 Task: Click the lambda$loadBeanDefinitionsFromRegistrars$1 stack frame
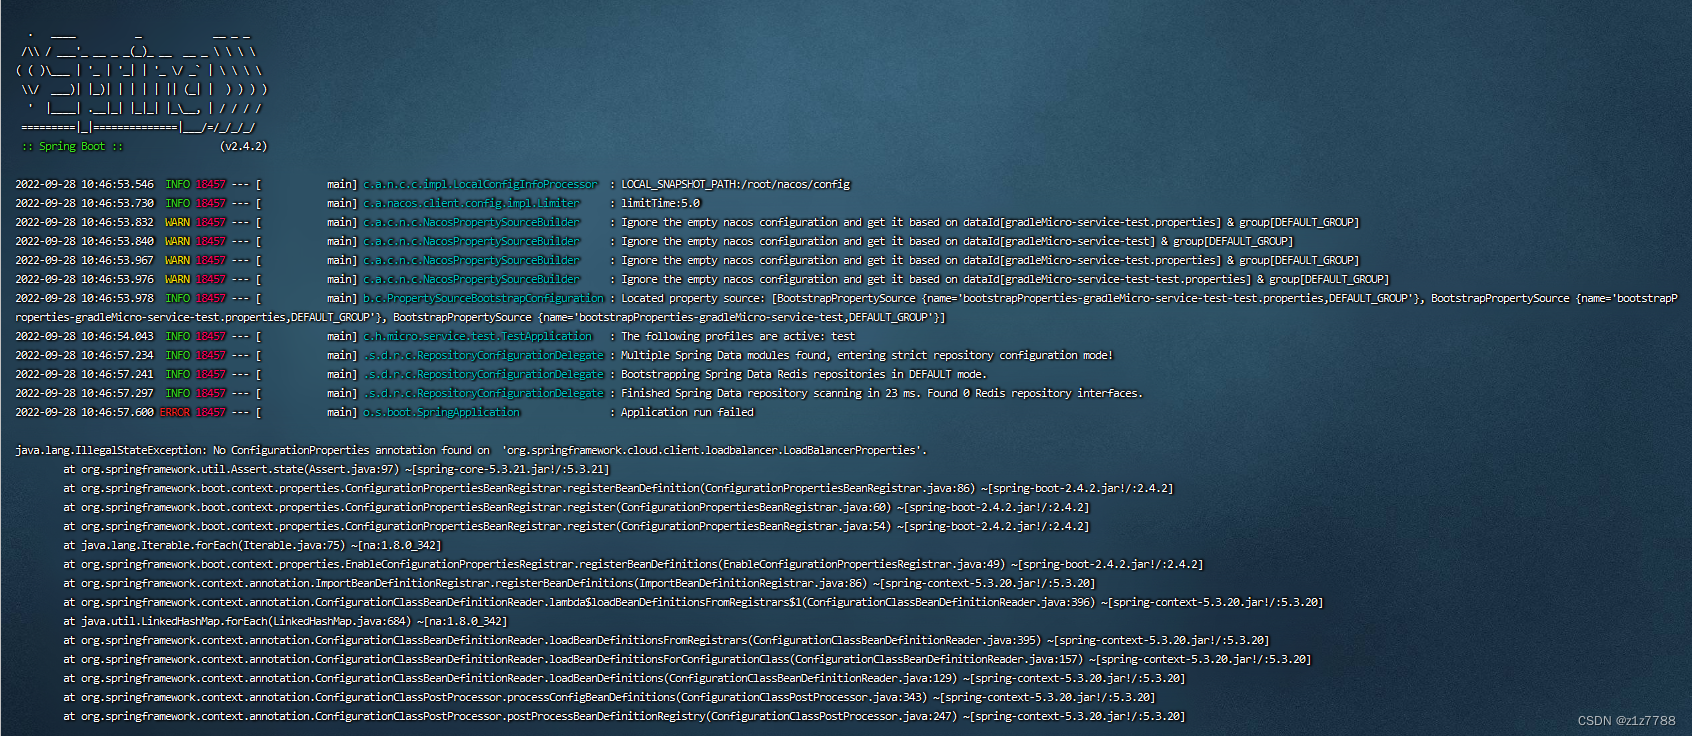coord(693,602)
